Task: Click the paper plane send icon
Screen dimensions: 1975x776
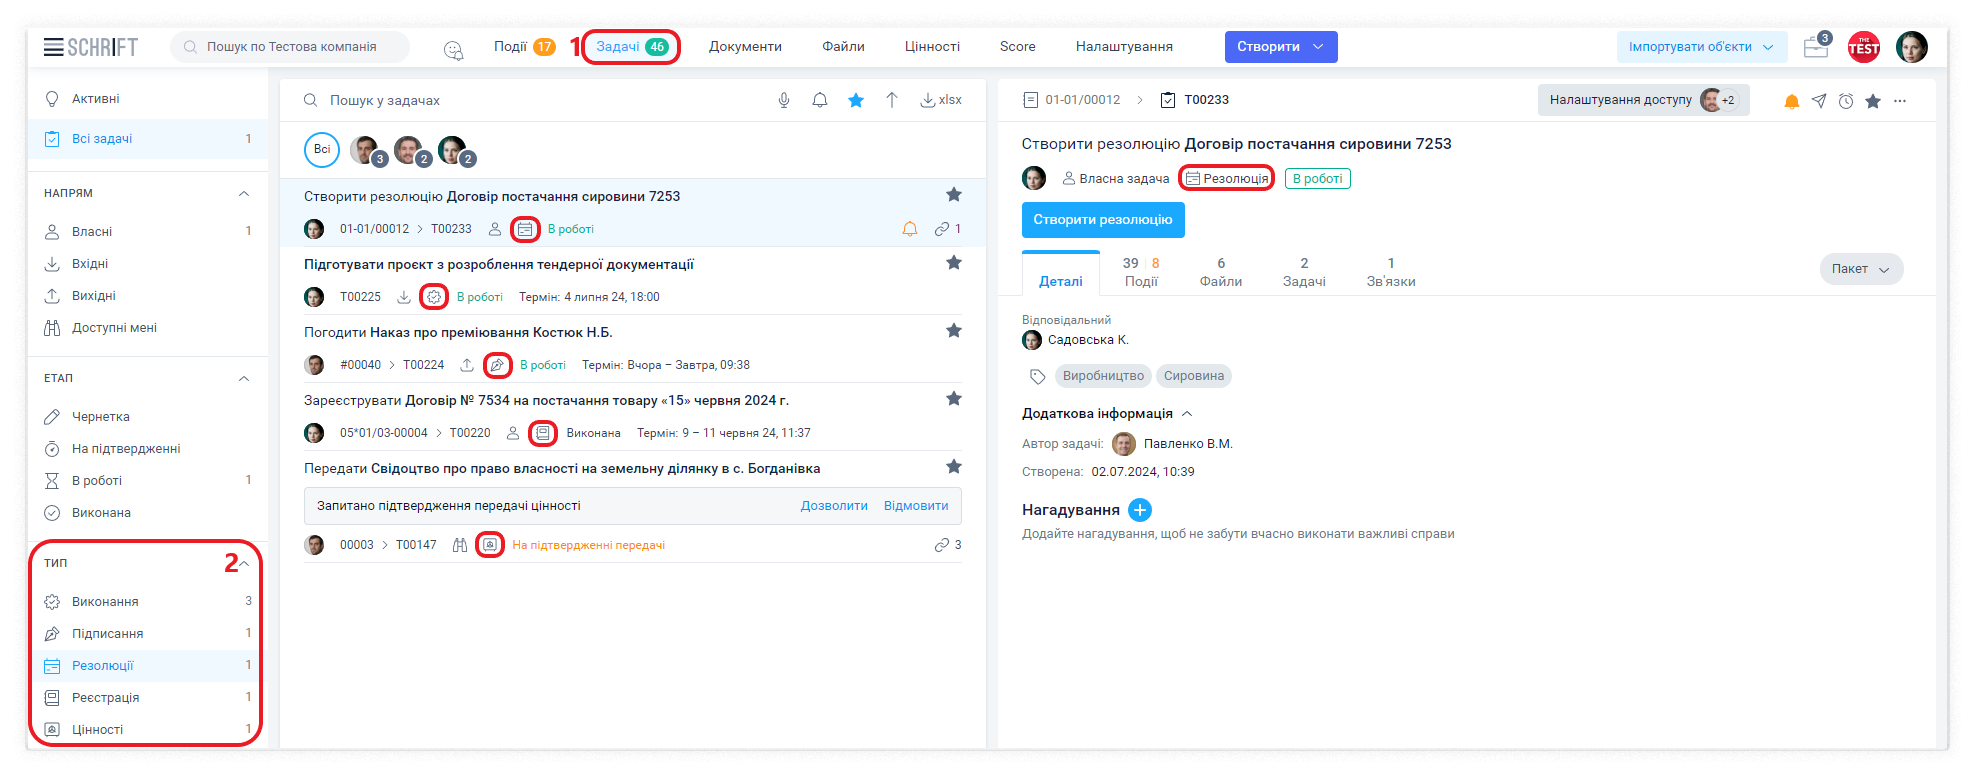Action: [1819, 101]
